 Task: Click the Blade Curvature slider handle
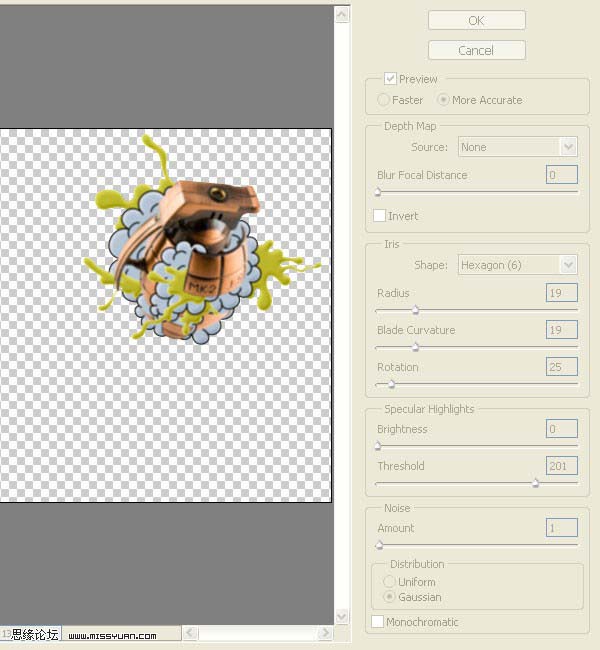[x=415, y=347]
